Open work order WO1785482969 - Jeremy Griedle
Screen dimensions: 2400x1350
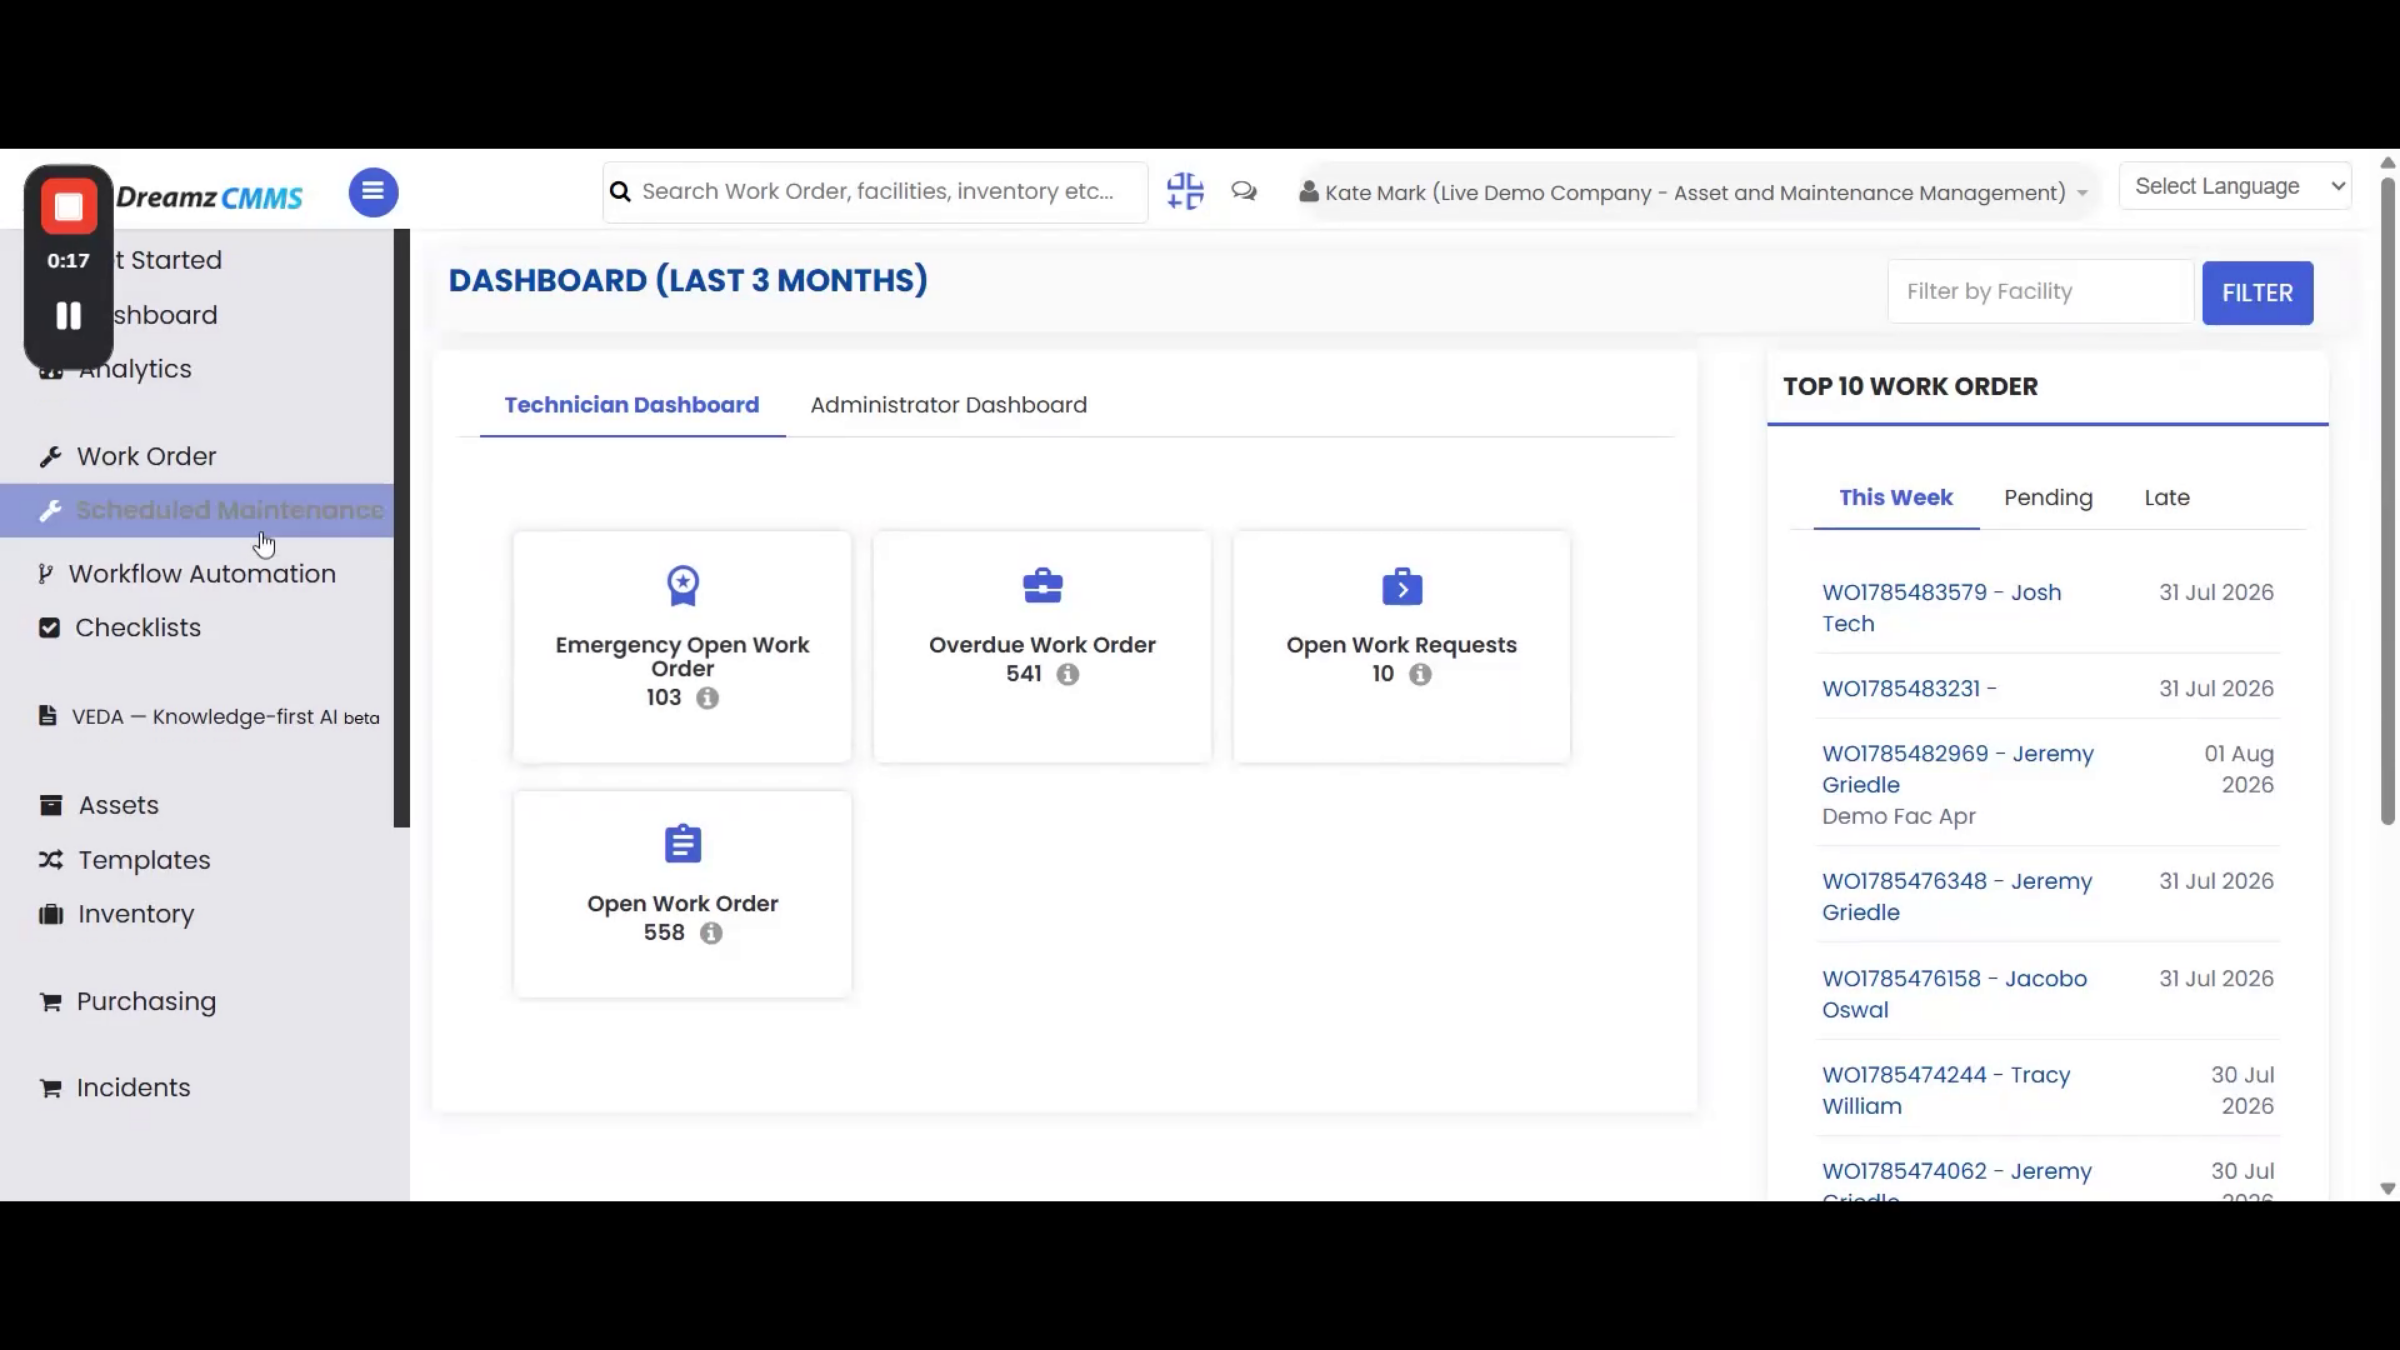[1958, 769]
